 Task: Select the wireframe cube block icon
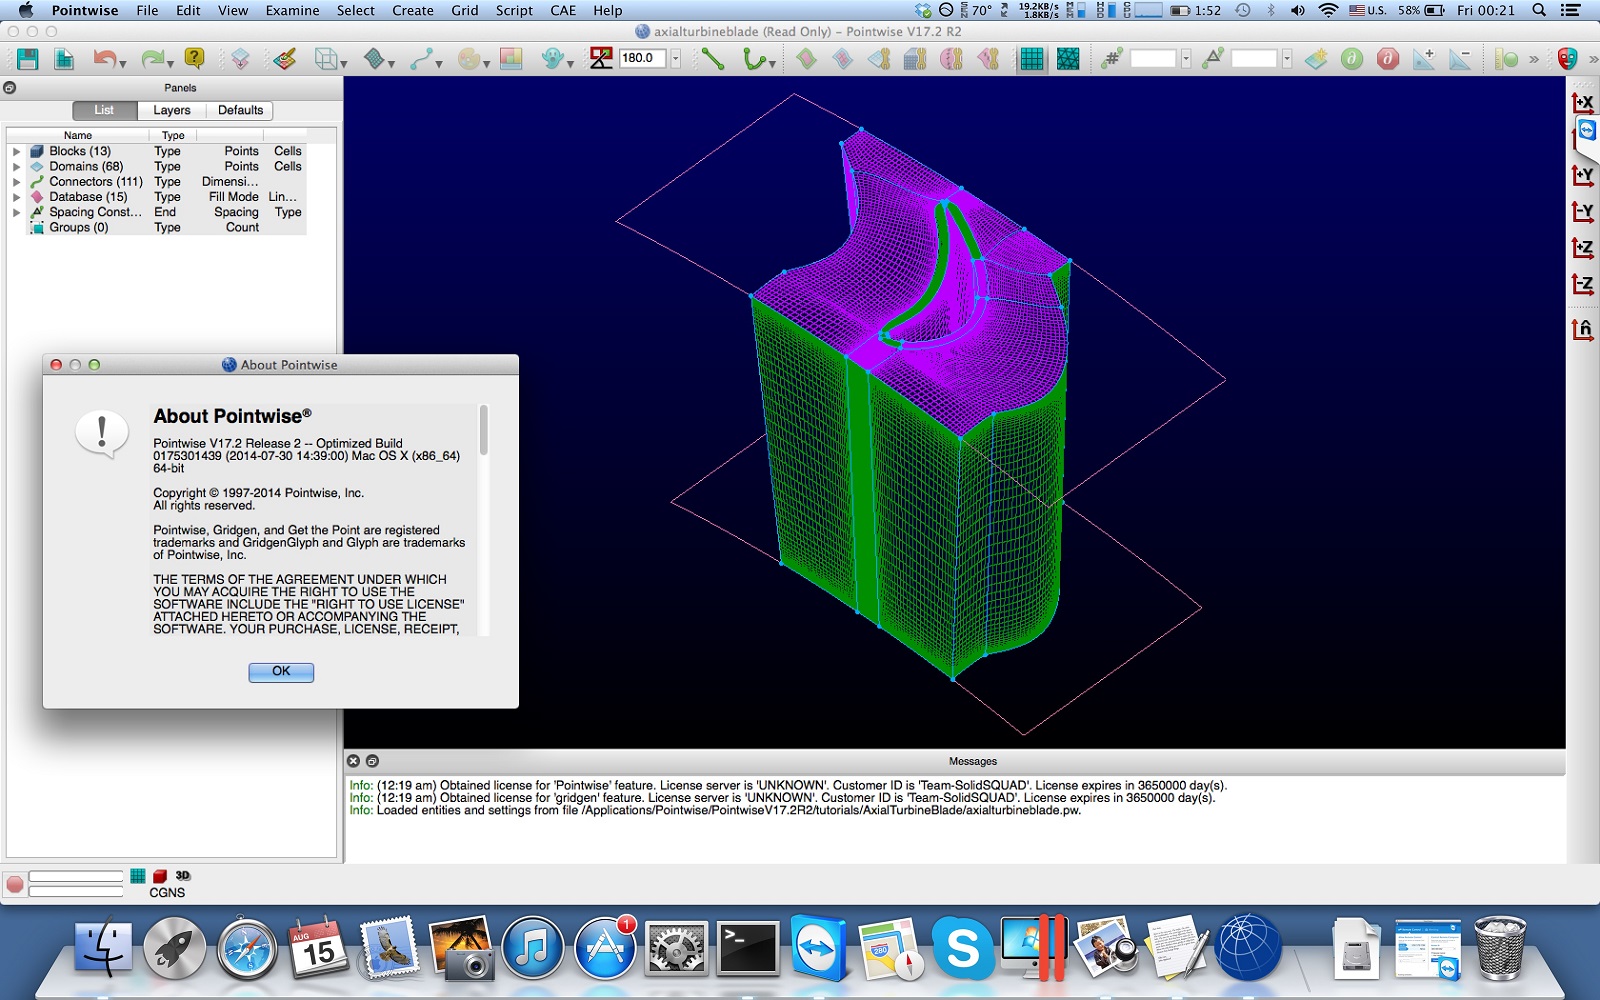tap(326, 59)
